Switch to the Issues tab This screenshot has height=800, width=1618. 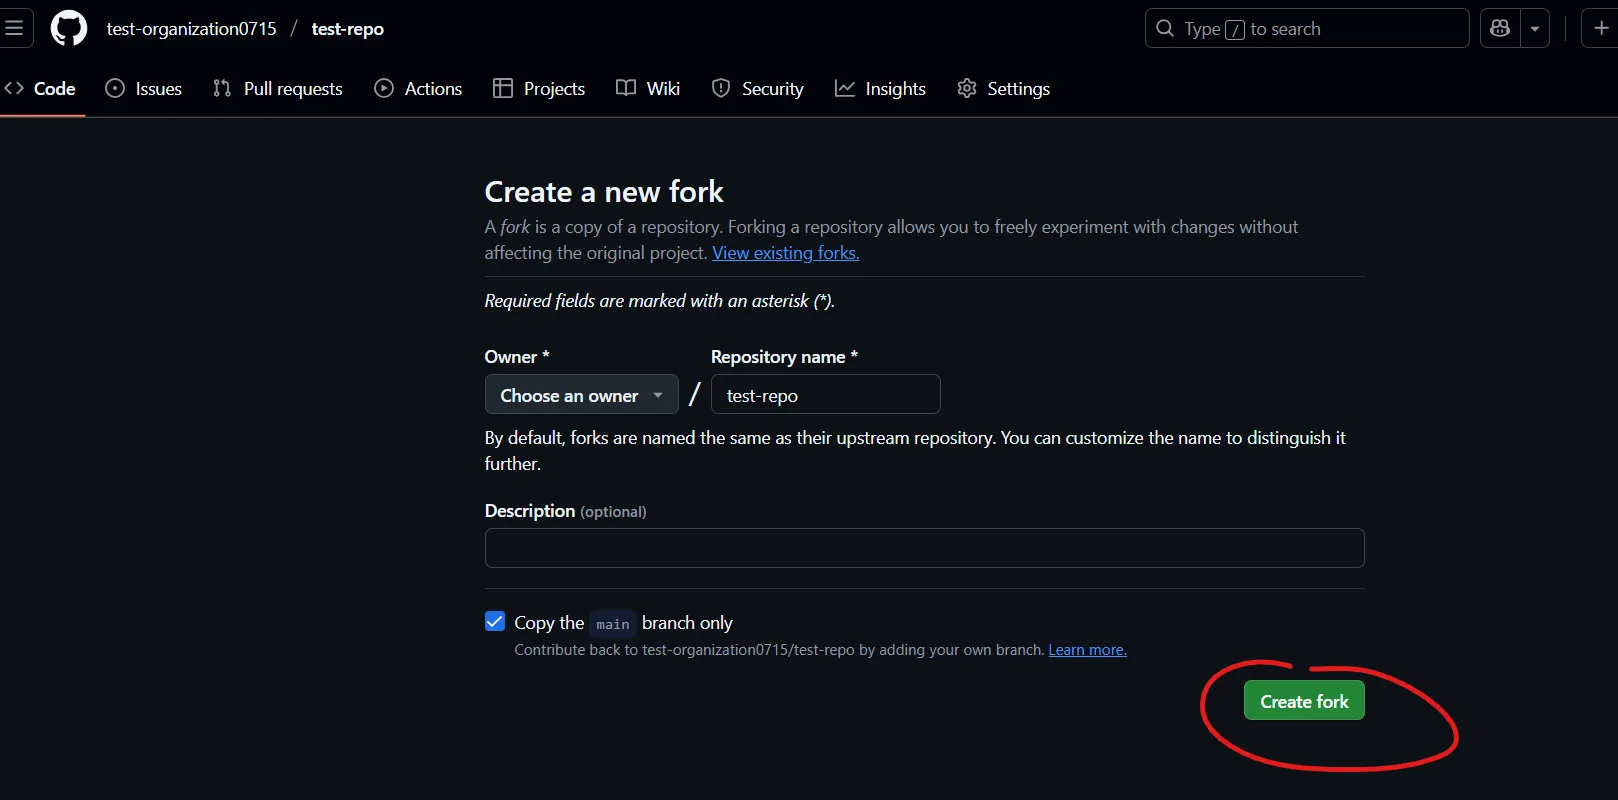144,88
